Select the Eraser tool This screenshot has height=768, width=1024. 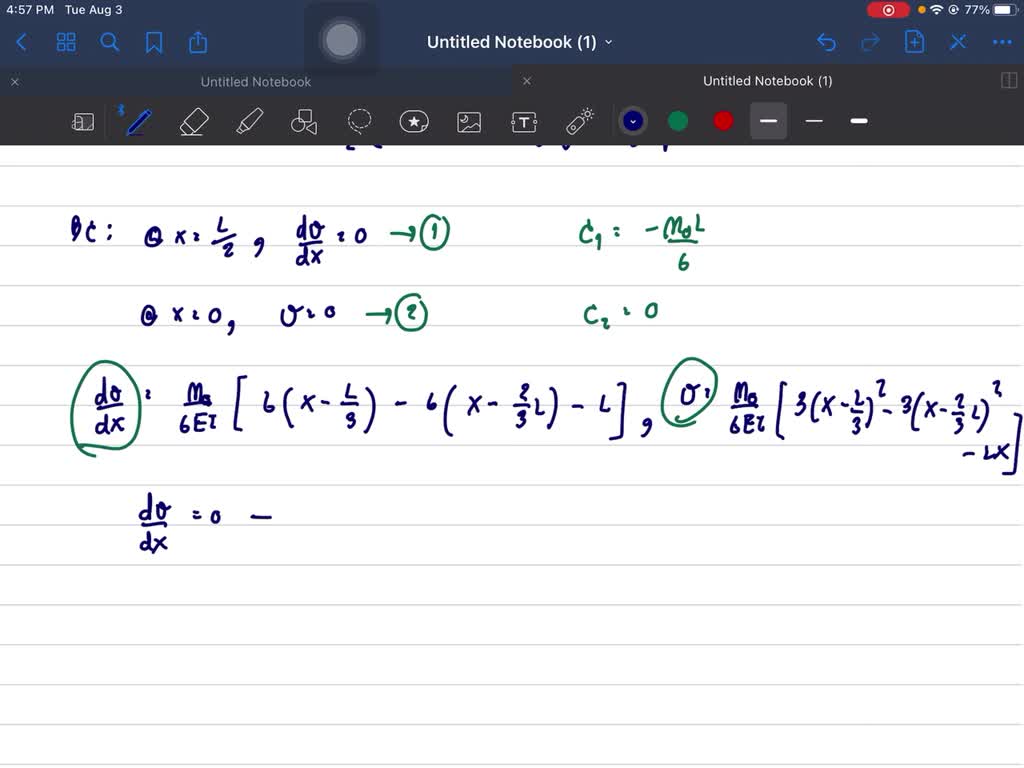click(193, 121)
